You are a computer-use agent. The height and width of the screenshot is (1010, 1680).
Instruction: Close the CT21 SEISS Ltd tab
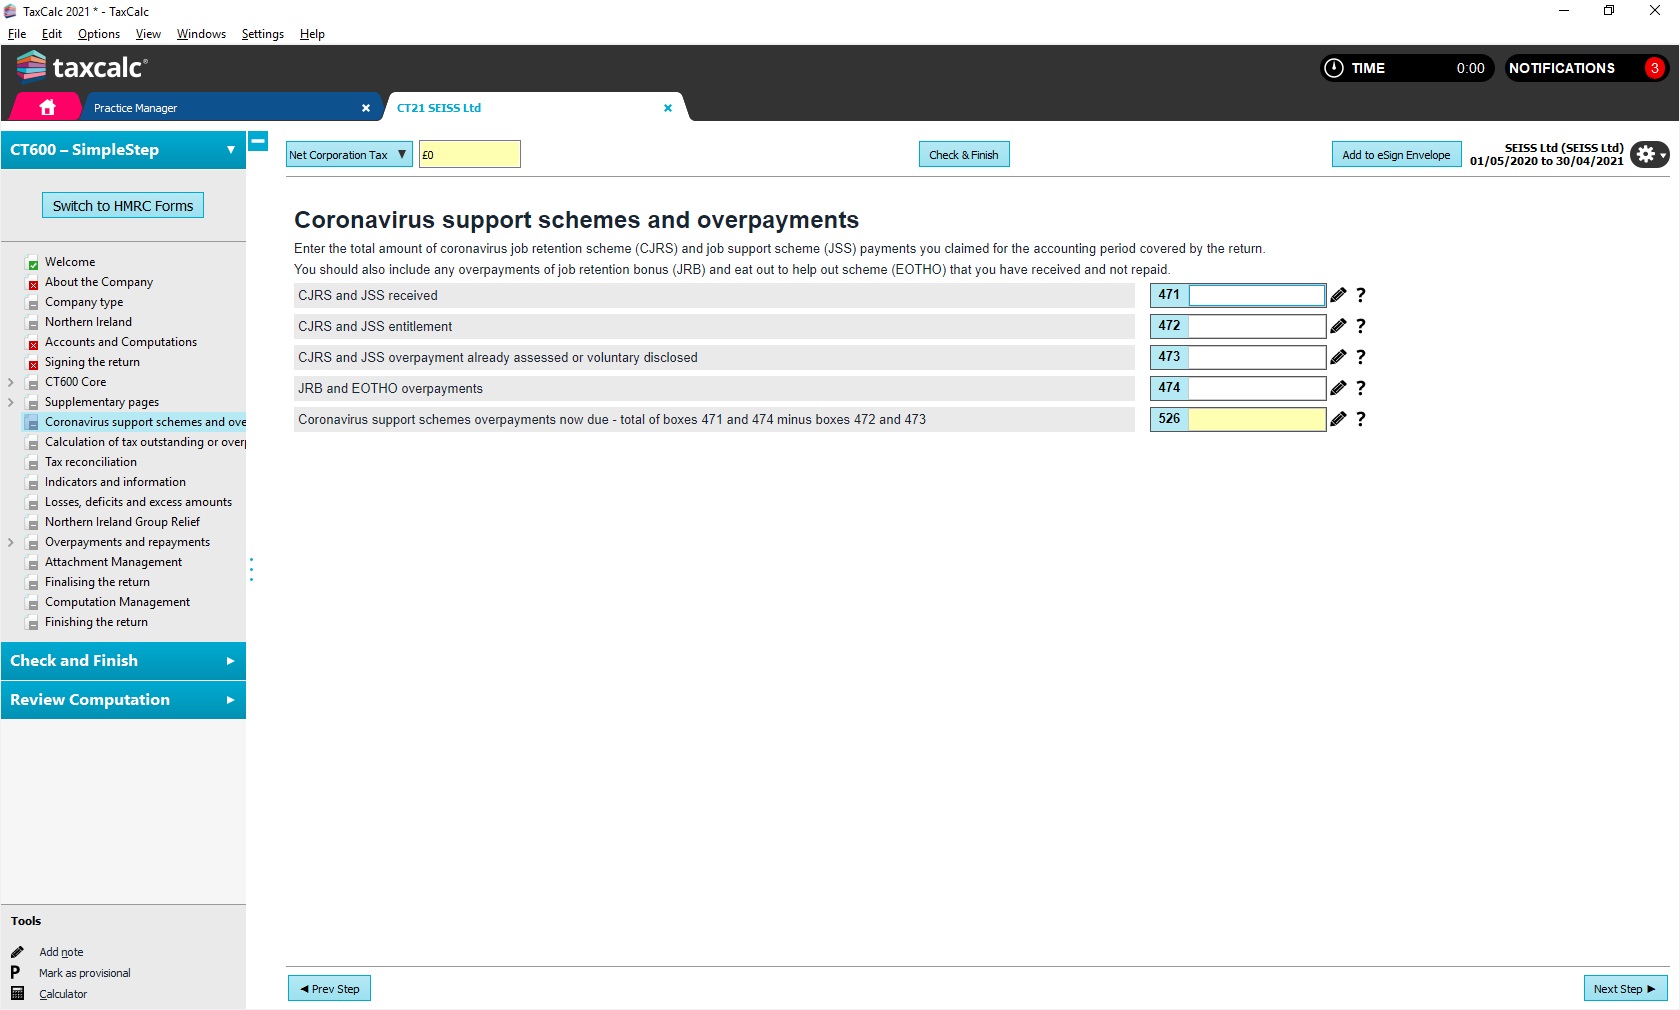[x=668, y=108]
